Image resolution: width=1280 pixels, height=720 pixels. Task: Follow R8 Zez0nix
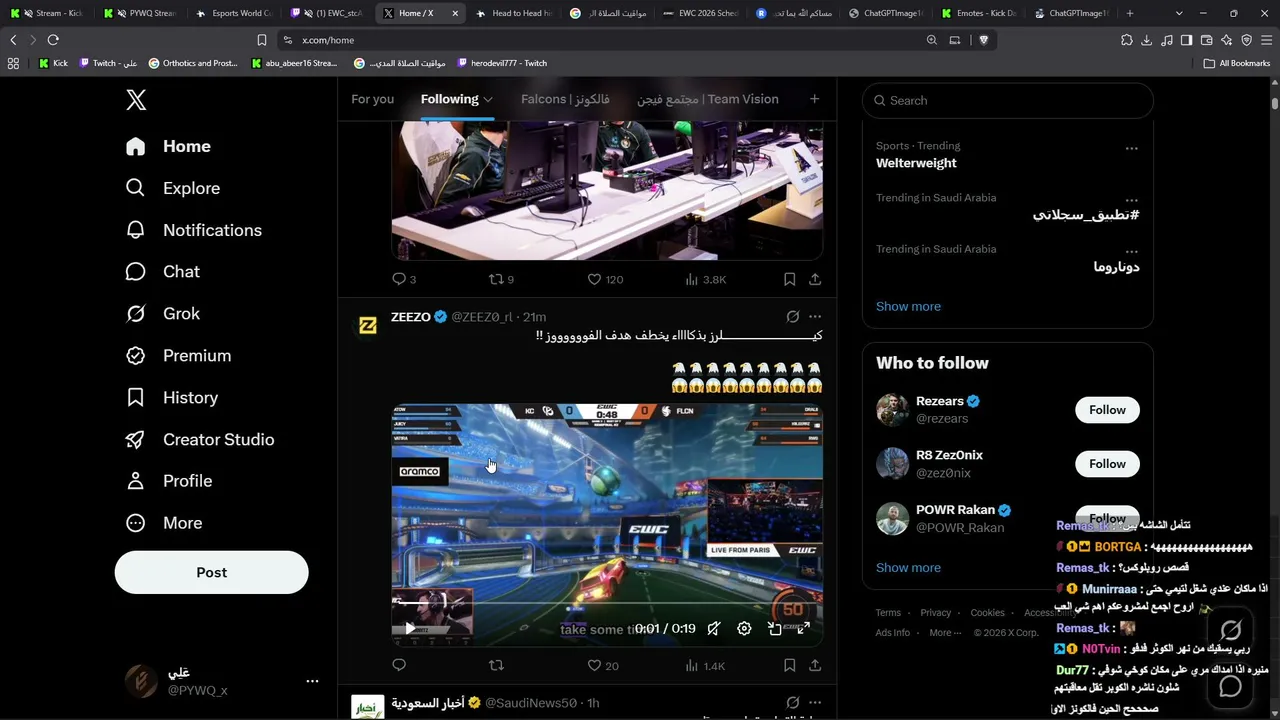pos(1107,464)
